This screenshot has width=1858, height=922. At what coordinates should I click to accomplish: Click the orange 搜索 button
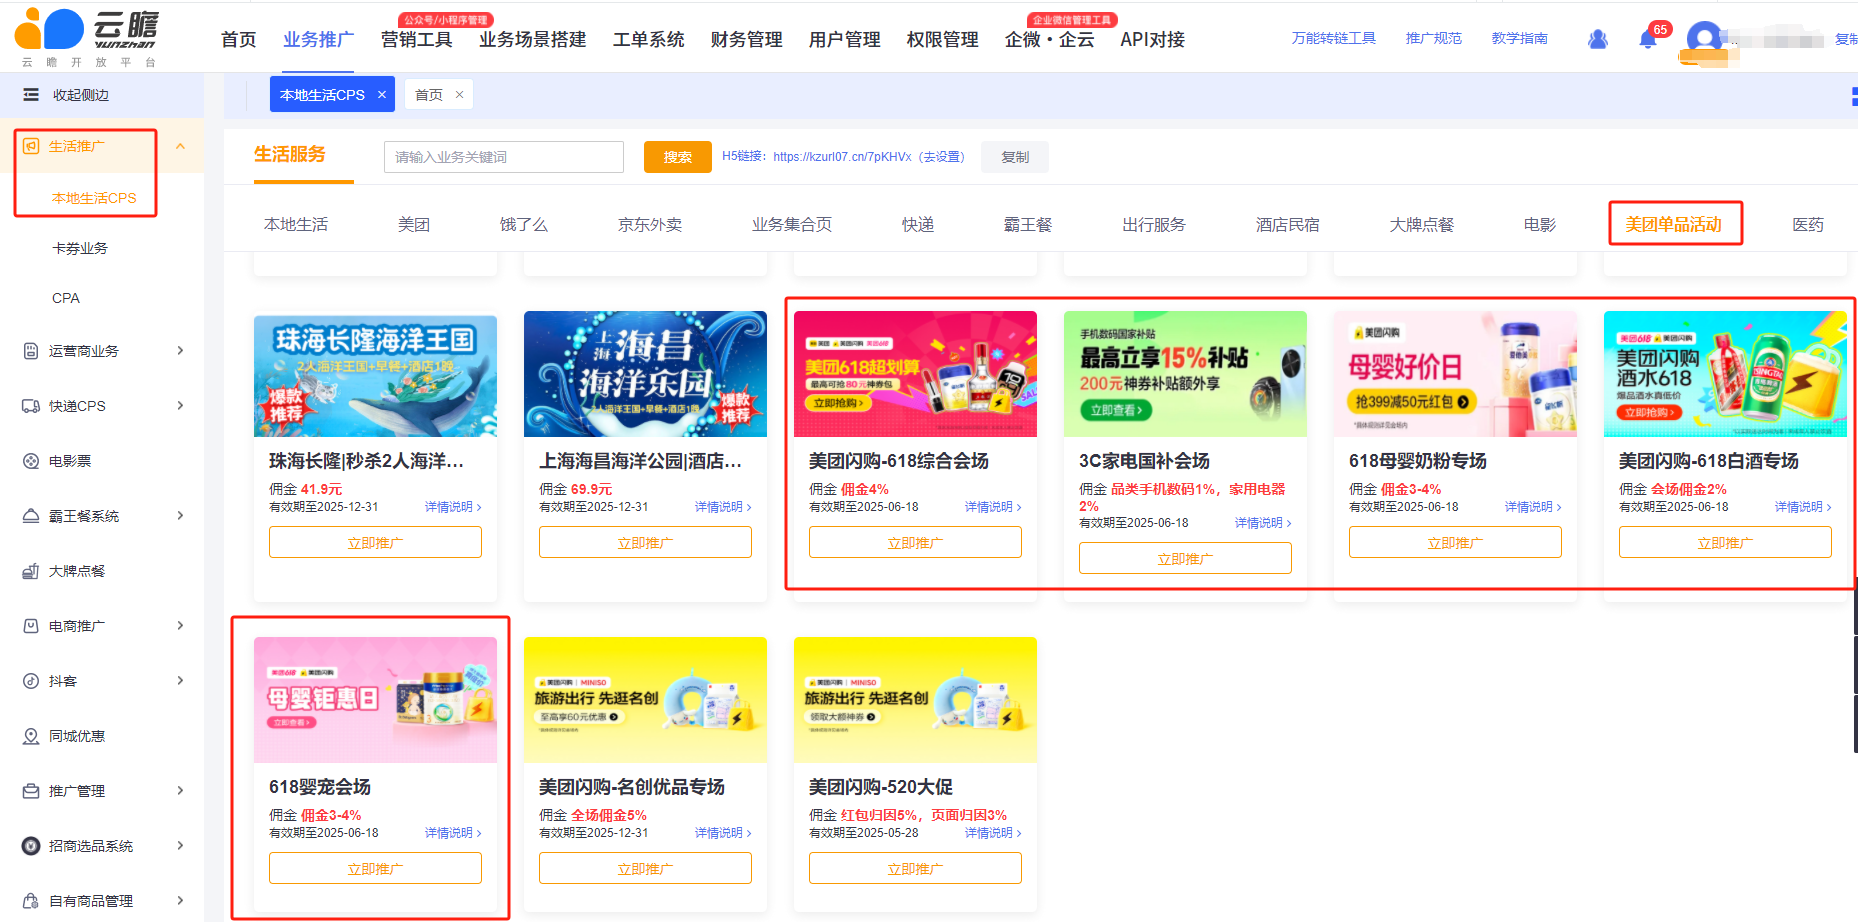678,157
